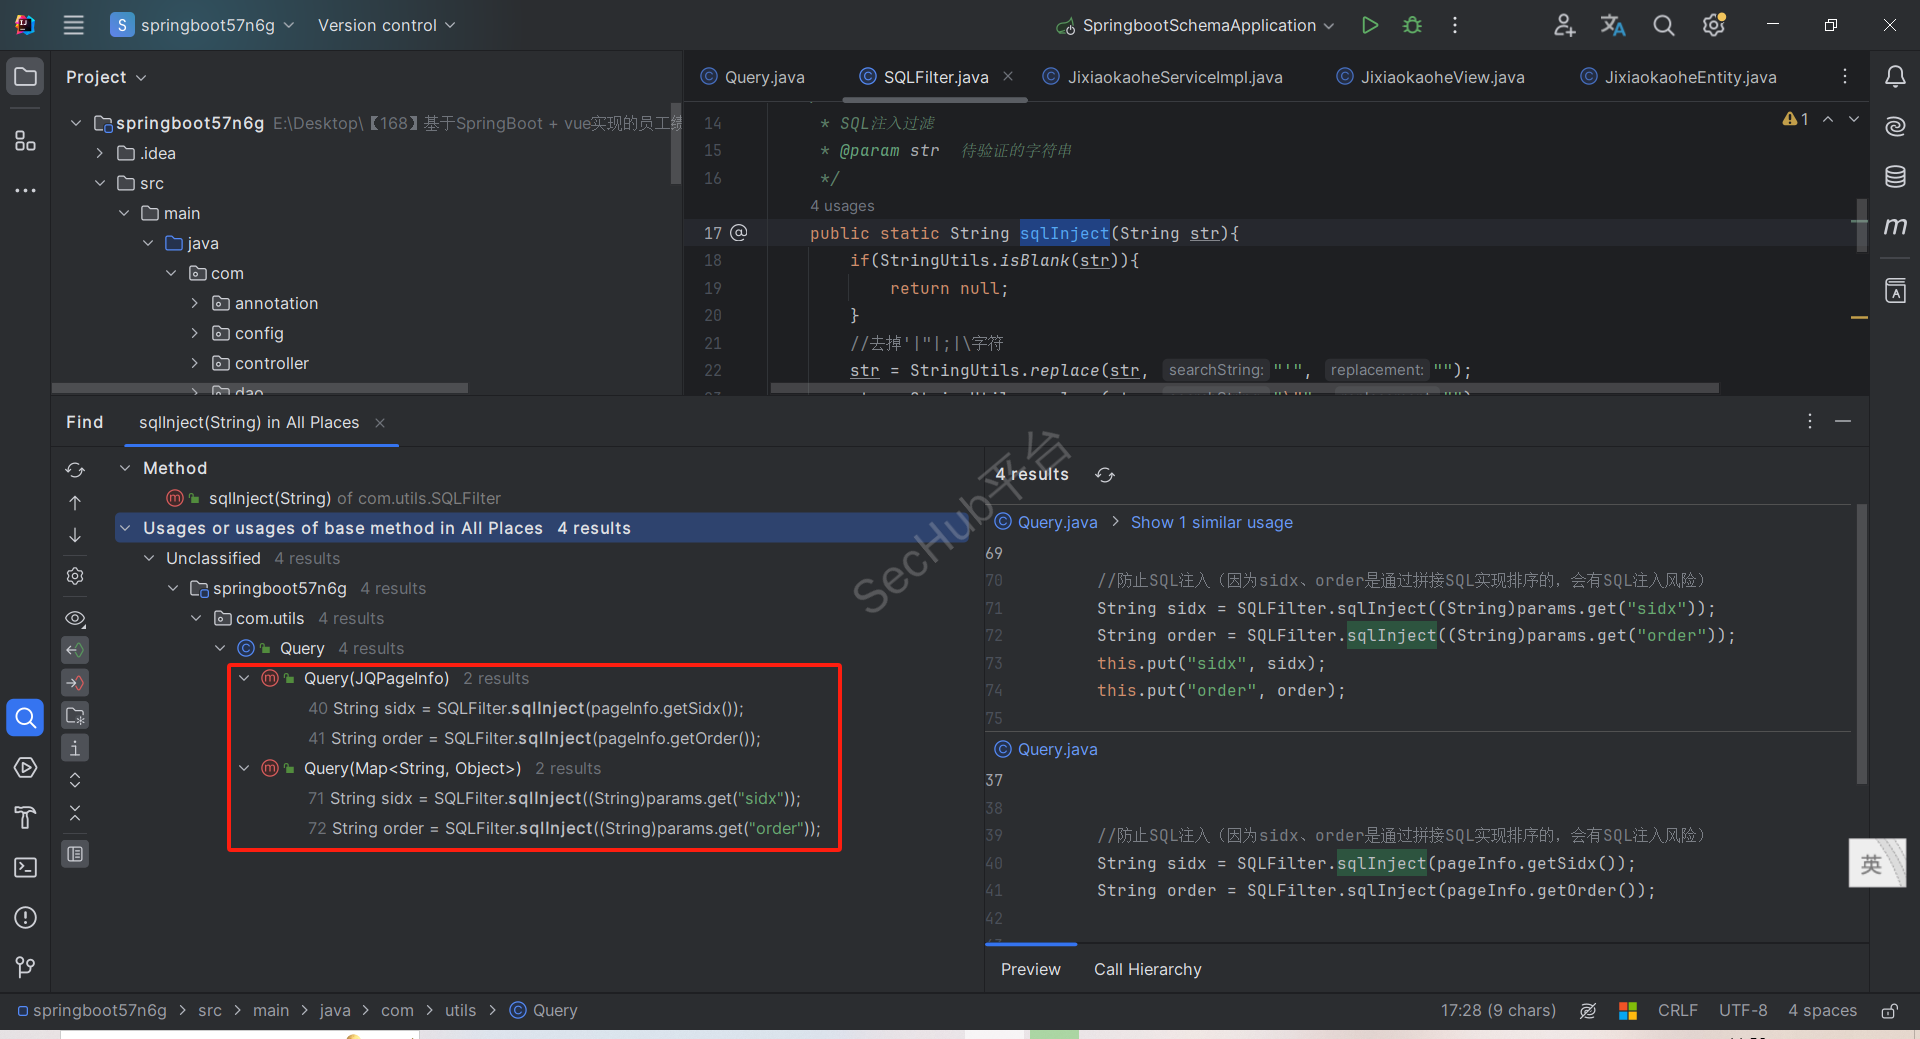Collapse the Query(JQPageInfo) usage node
The height and width of the screenshot is (1039, 1920).
244,678
